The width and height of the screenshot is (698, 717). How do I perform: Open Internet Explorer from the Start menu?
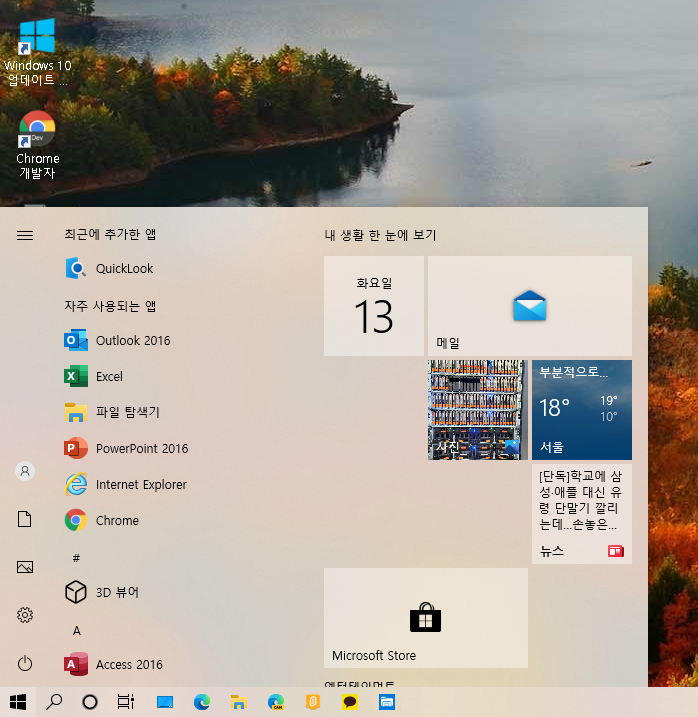pos(140,485)
